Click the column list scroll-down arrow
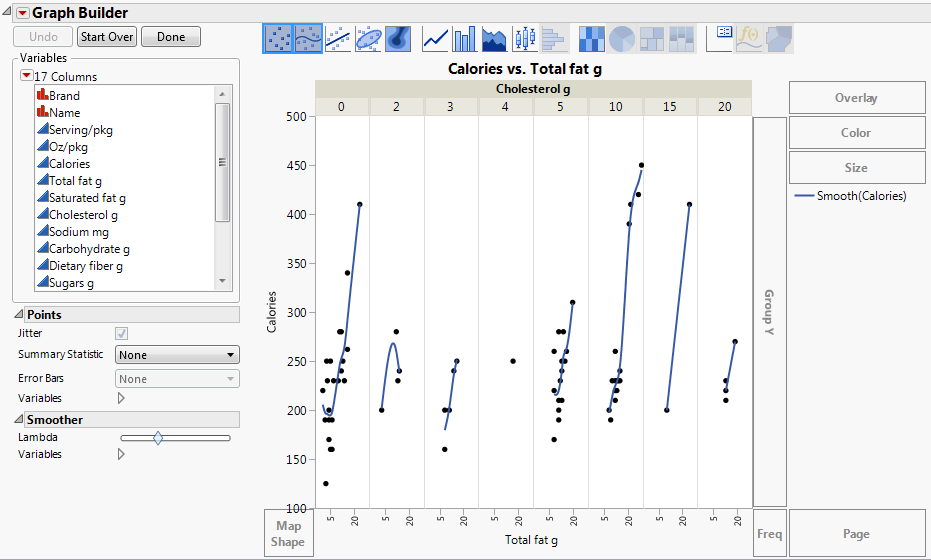 (x=223, y=281)
